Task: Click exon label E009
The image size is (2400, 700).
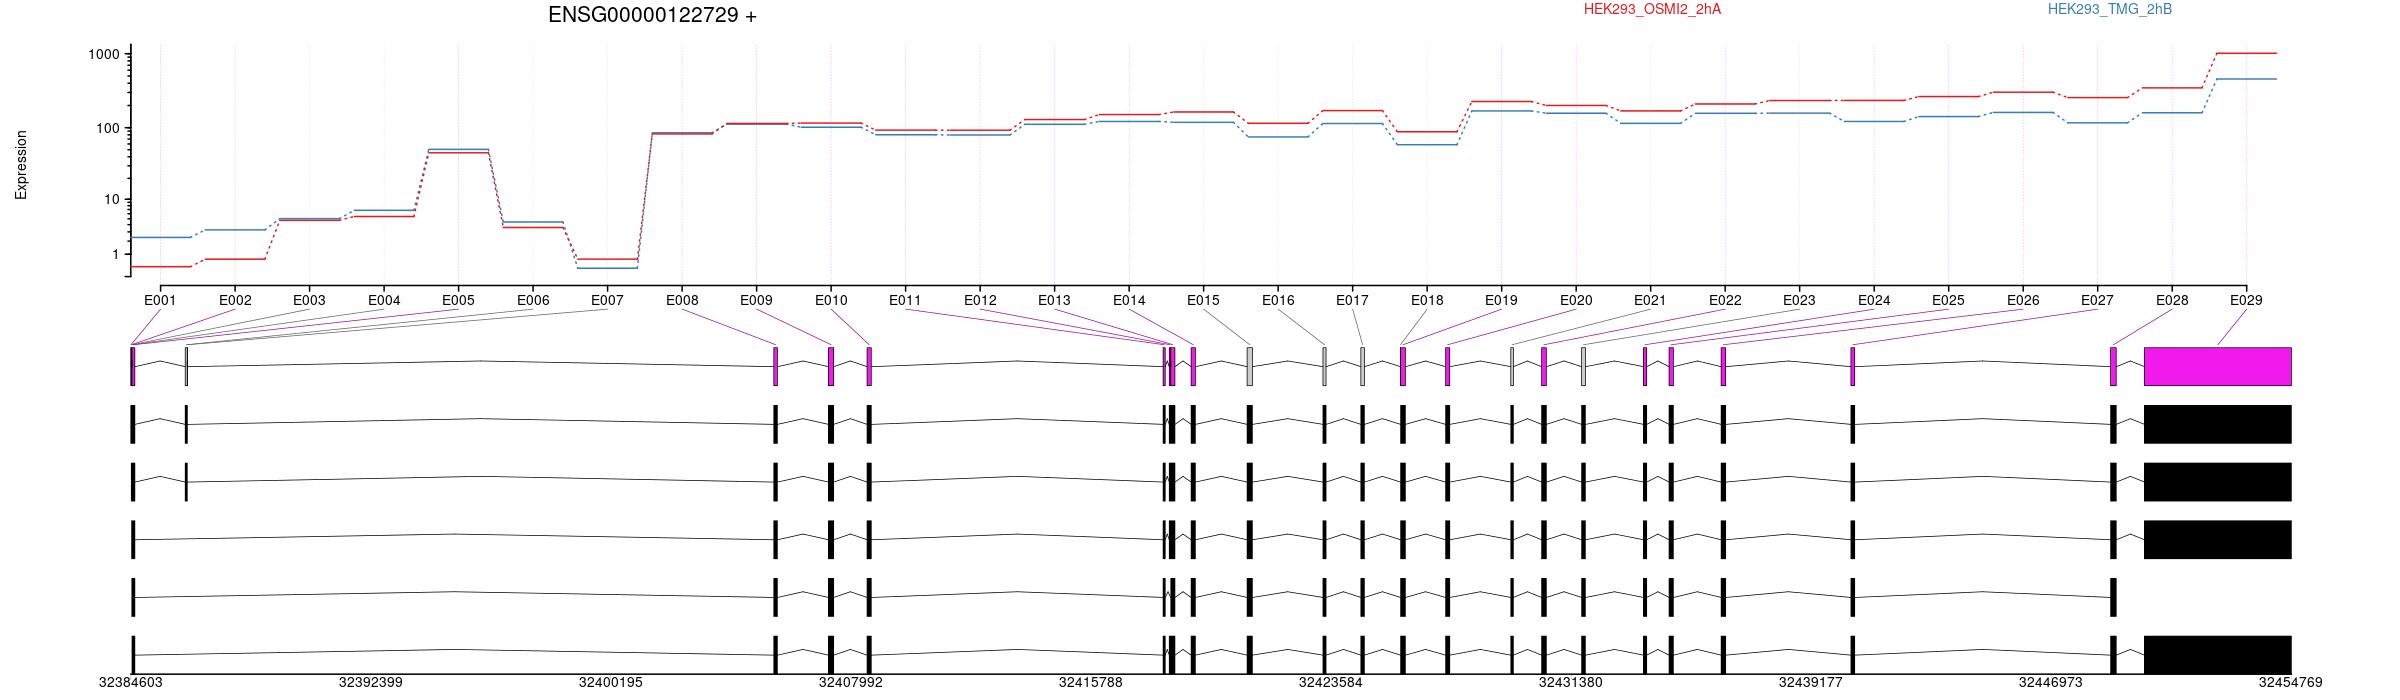Action: tap(756, 300)
